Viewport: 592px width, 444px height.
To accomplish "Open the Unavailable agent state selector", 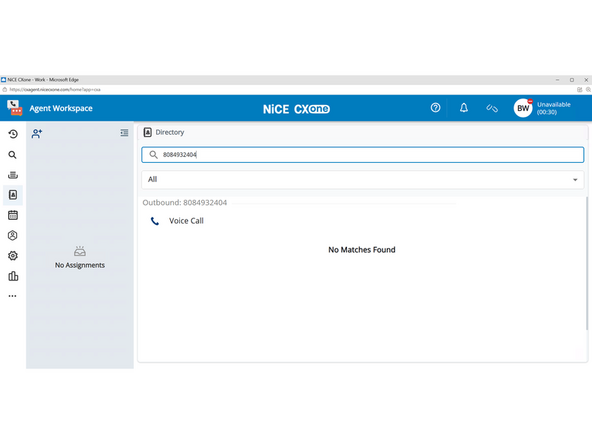I will [553, 108].
